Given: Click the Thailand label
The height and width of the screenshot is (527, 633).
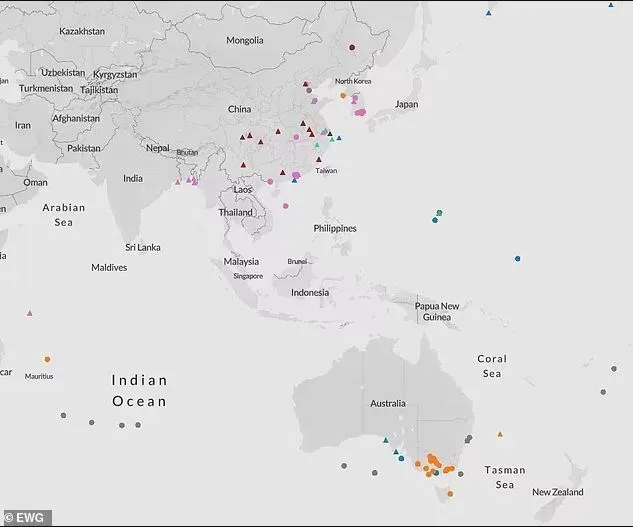Looking at the screenshot, I should pos(235,212).
